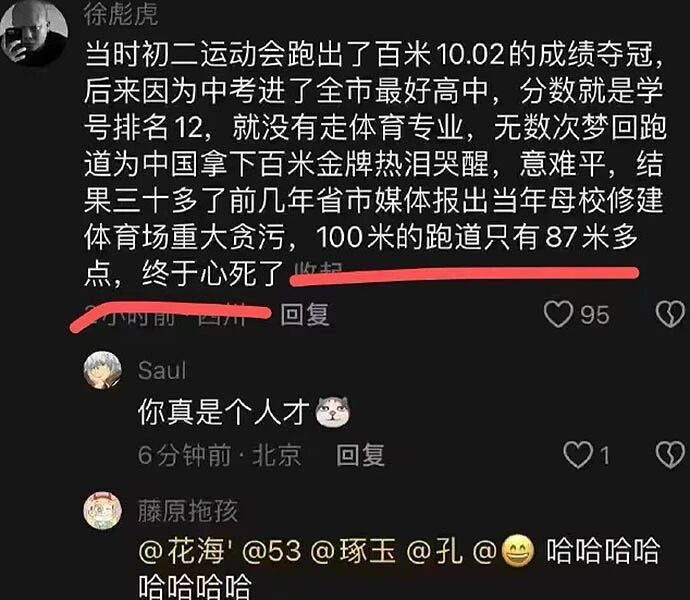Like the 徐彪虎 comment with 95 likes
The width and height of the screenshot is (690, 600).
click(x=558, y=314)
